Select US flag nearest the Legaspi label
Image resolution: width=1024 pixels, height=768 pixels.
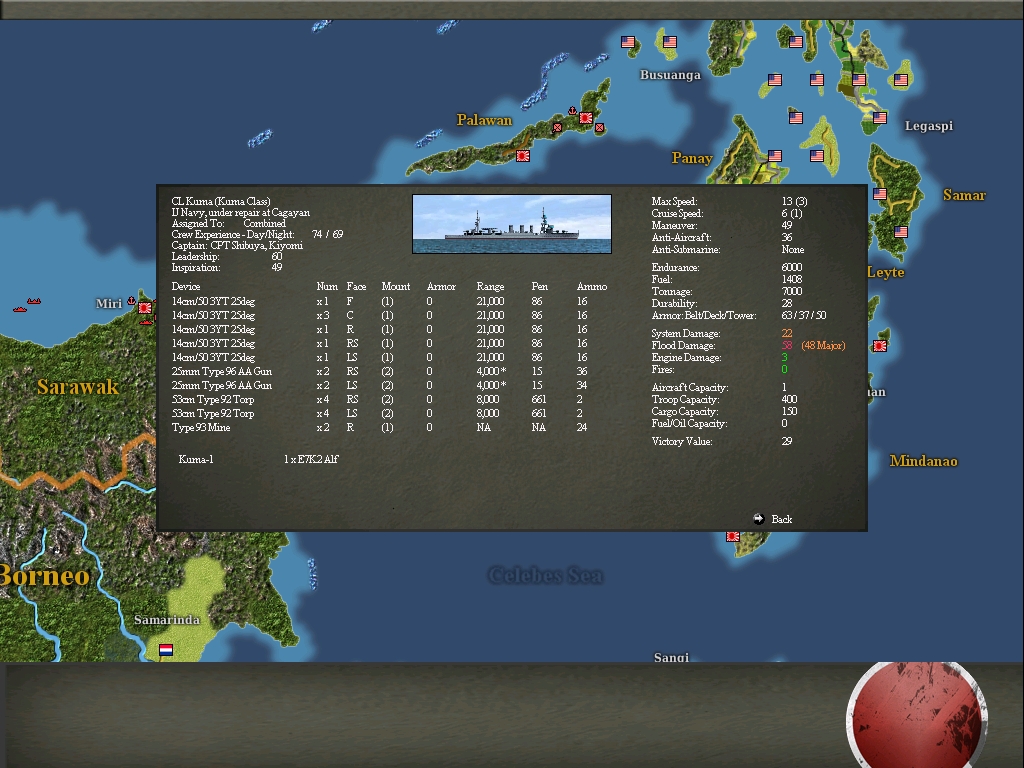[x=880, y=118]
